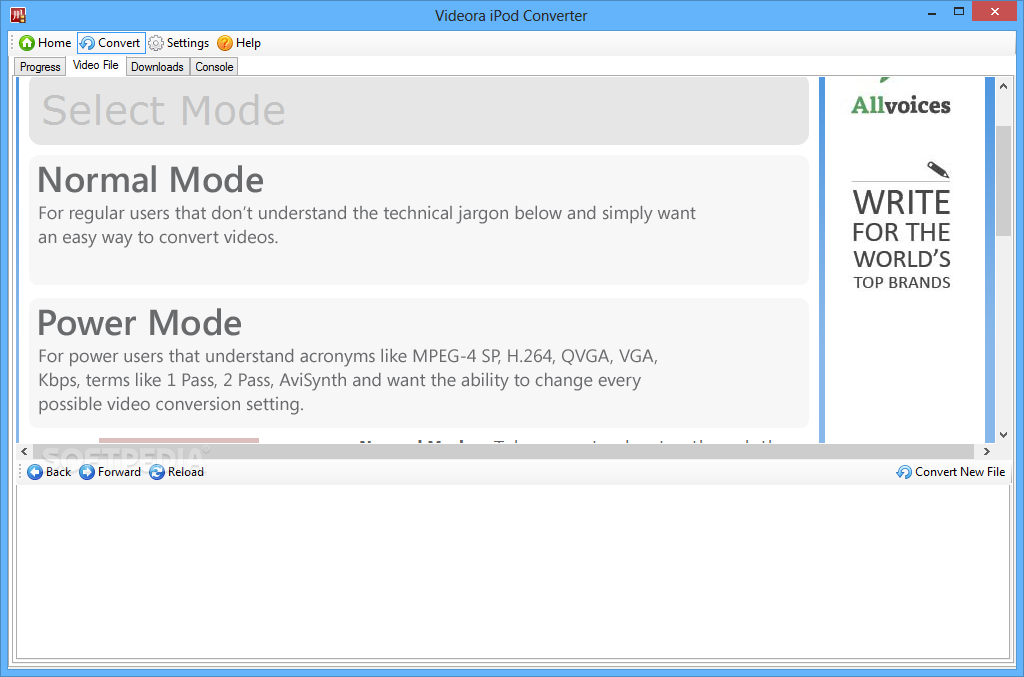Open the Downloads tab

(x=157, y=67)
